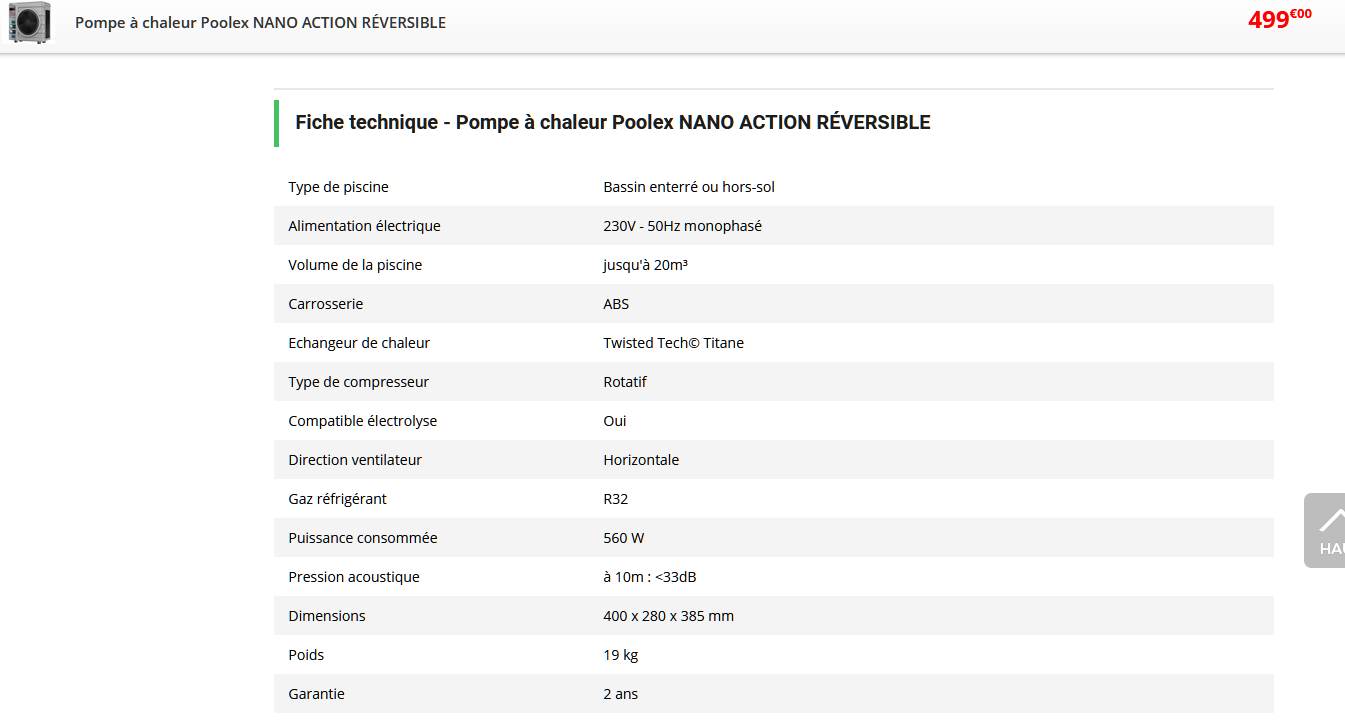Click the Horizontale ventilator direction value
Image resolution: width=1345 pixels, height=723 pixels.
(x=641, y=460)
